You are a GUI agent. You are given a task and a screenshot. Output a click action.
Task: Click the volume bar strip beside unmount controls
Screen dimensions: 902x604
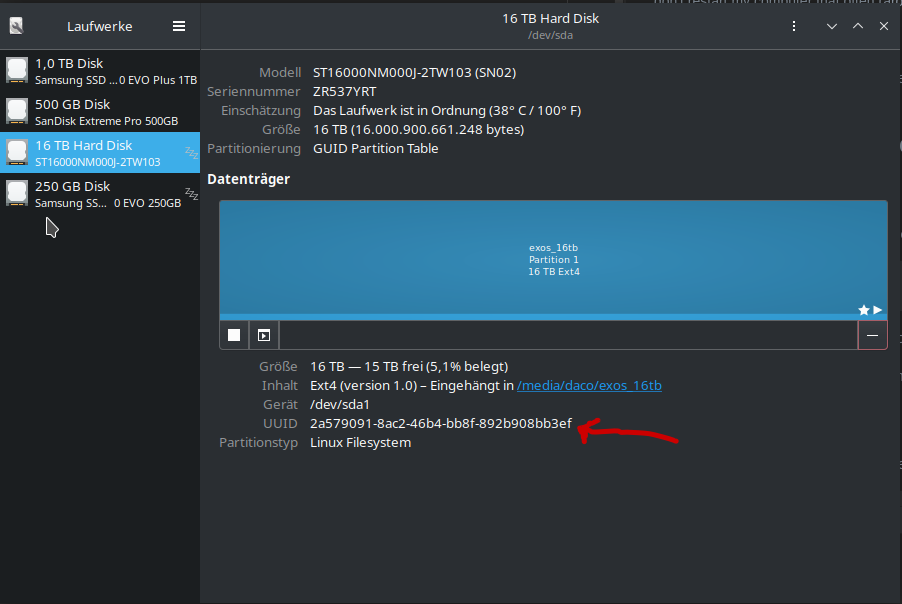coord(560,335)
